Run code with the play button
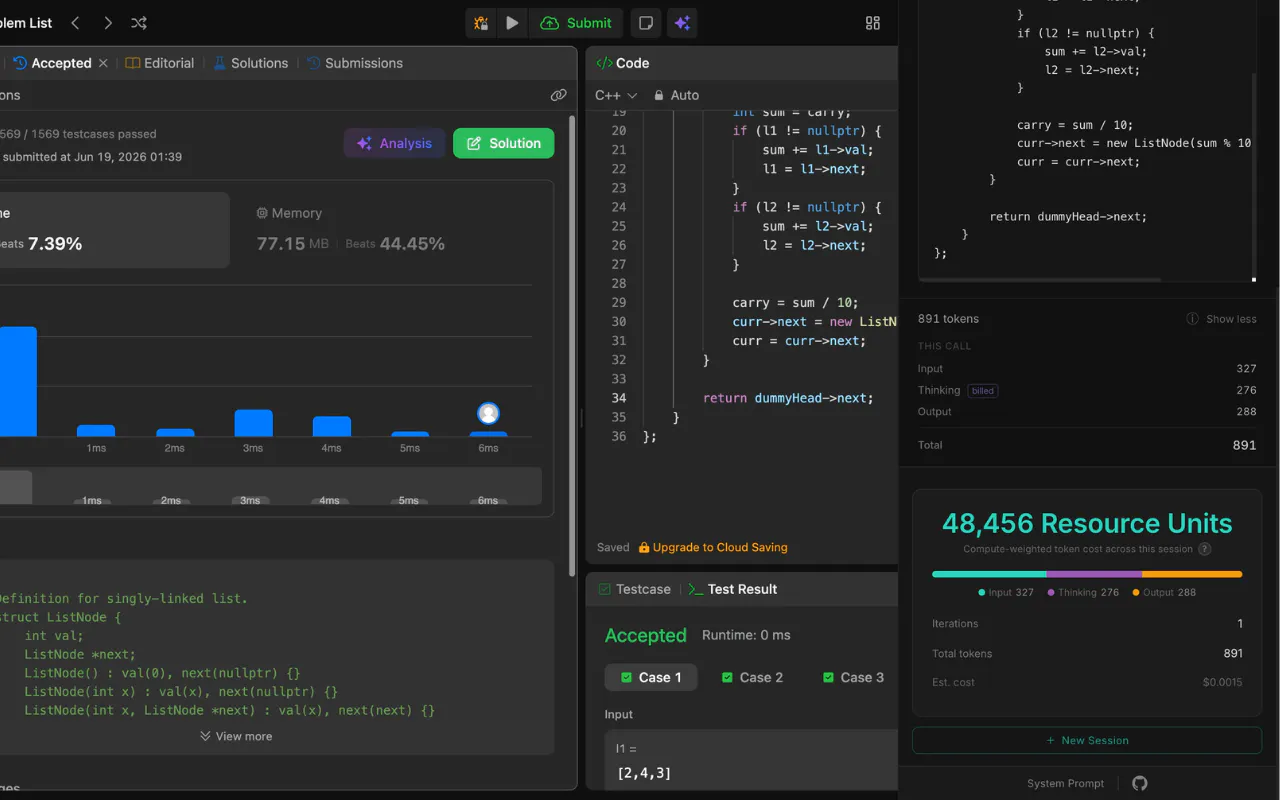The width and height of the screenshot is (1280, 800). pos(512,23)
